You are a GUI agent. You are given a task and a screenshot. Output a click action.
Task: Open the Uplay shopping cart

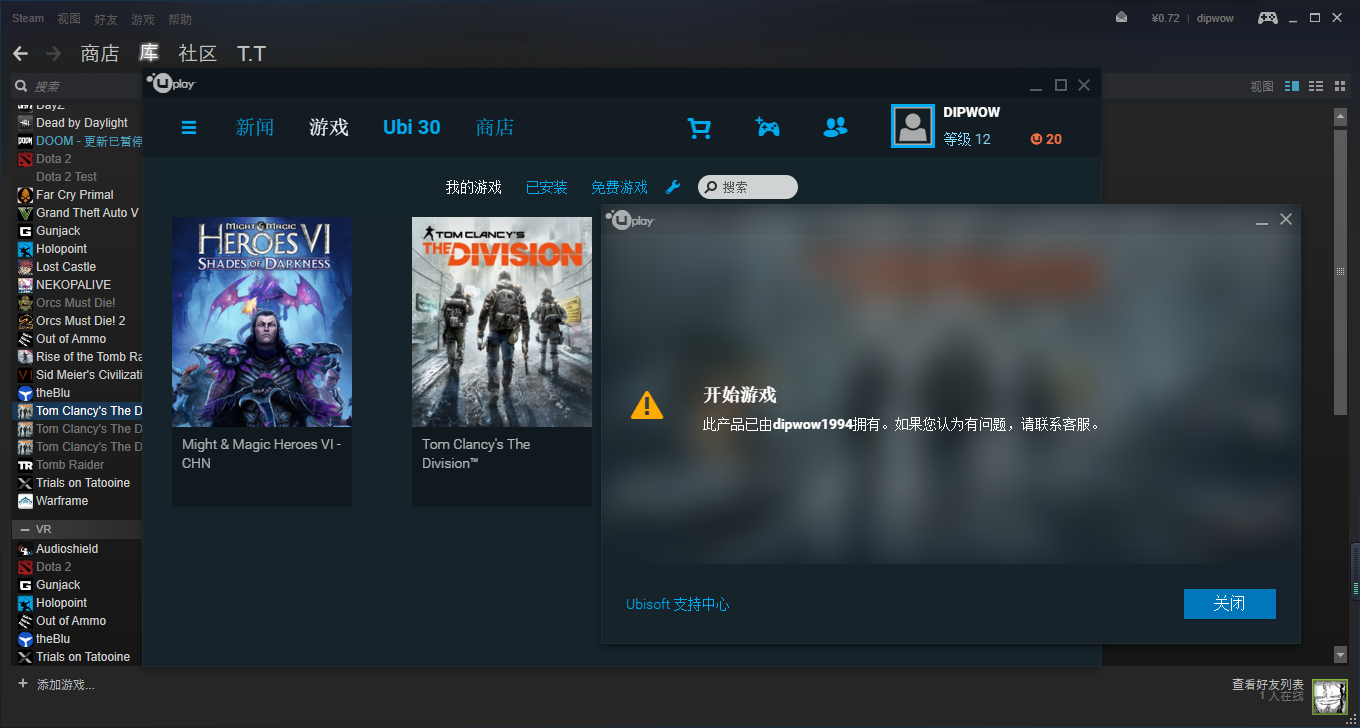(x=699, y=128)
